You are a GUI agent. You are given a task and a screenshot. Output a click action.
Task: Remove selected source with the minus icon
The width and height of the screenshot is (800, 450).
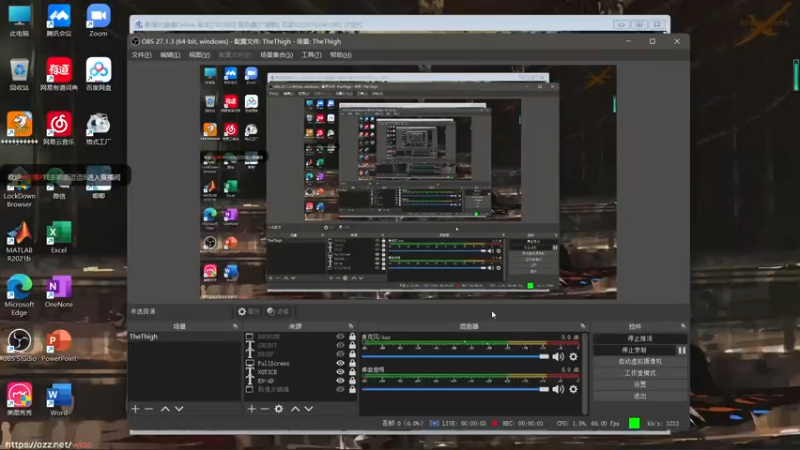(x=265, y=409)
